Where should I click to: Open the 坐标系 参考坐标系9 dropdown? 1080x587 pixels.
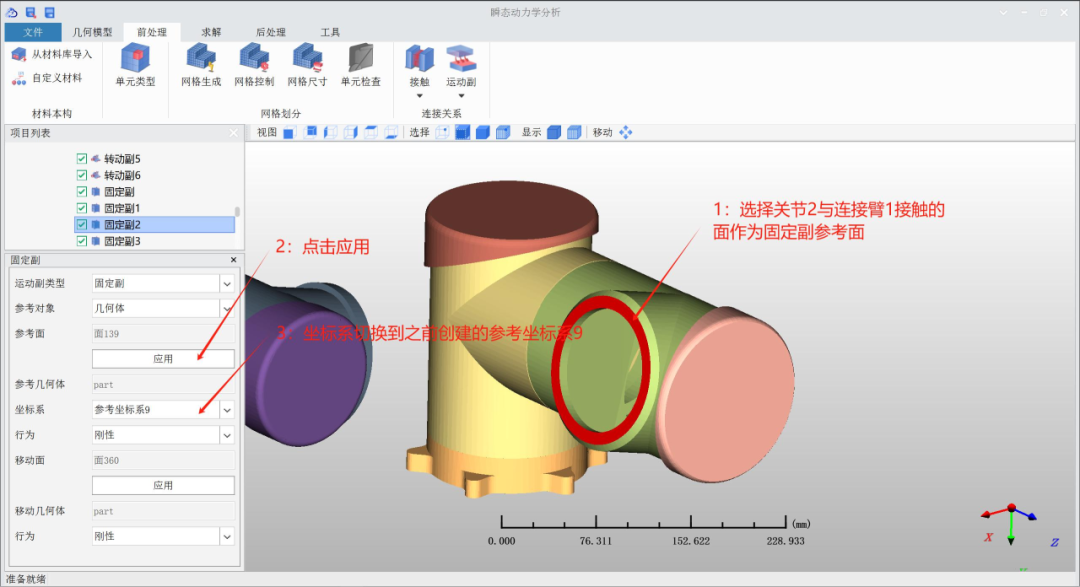[227, 410]
